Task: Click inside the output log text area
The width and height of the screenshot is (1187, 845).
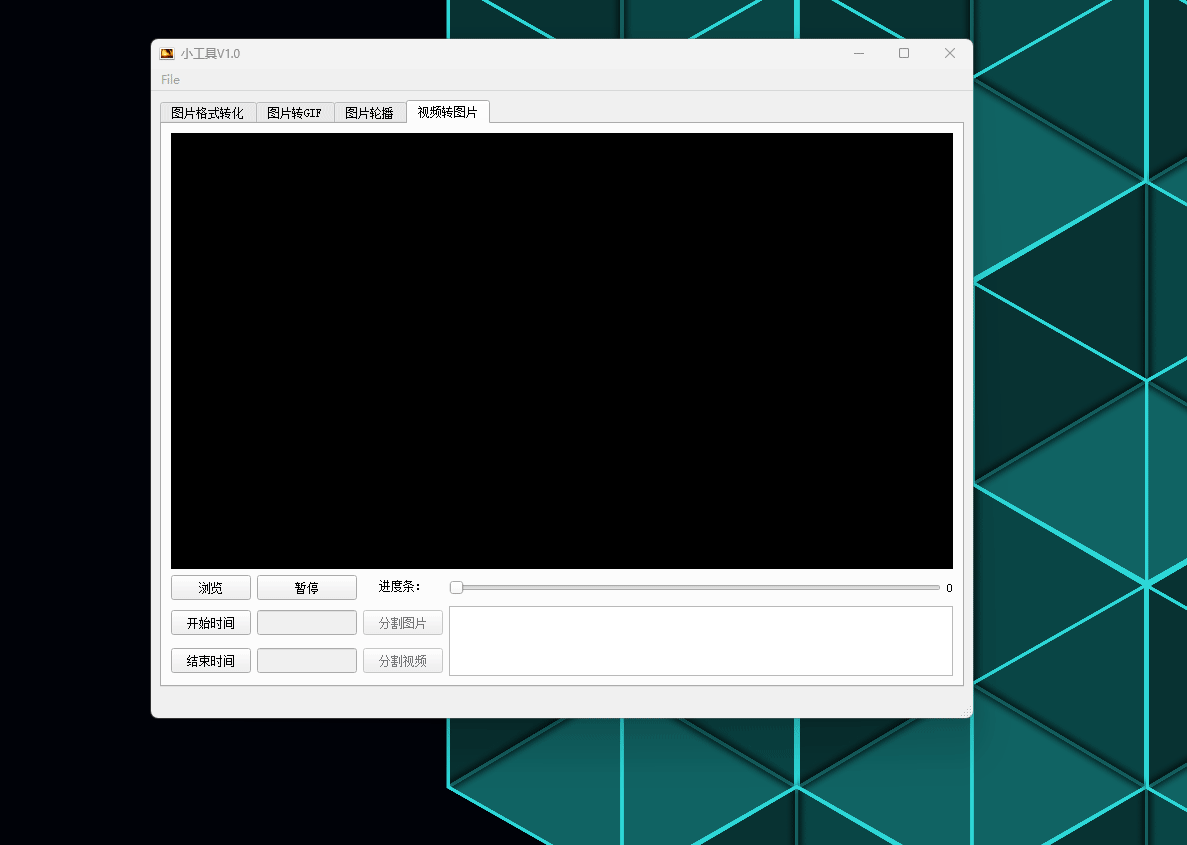Action: [701, 641]
